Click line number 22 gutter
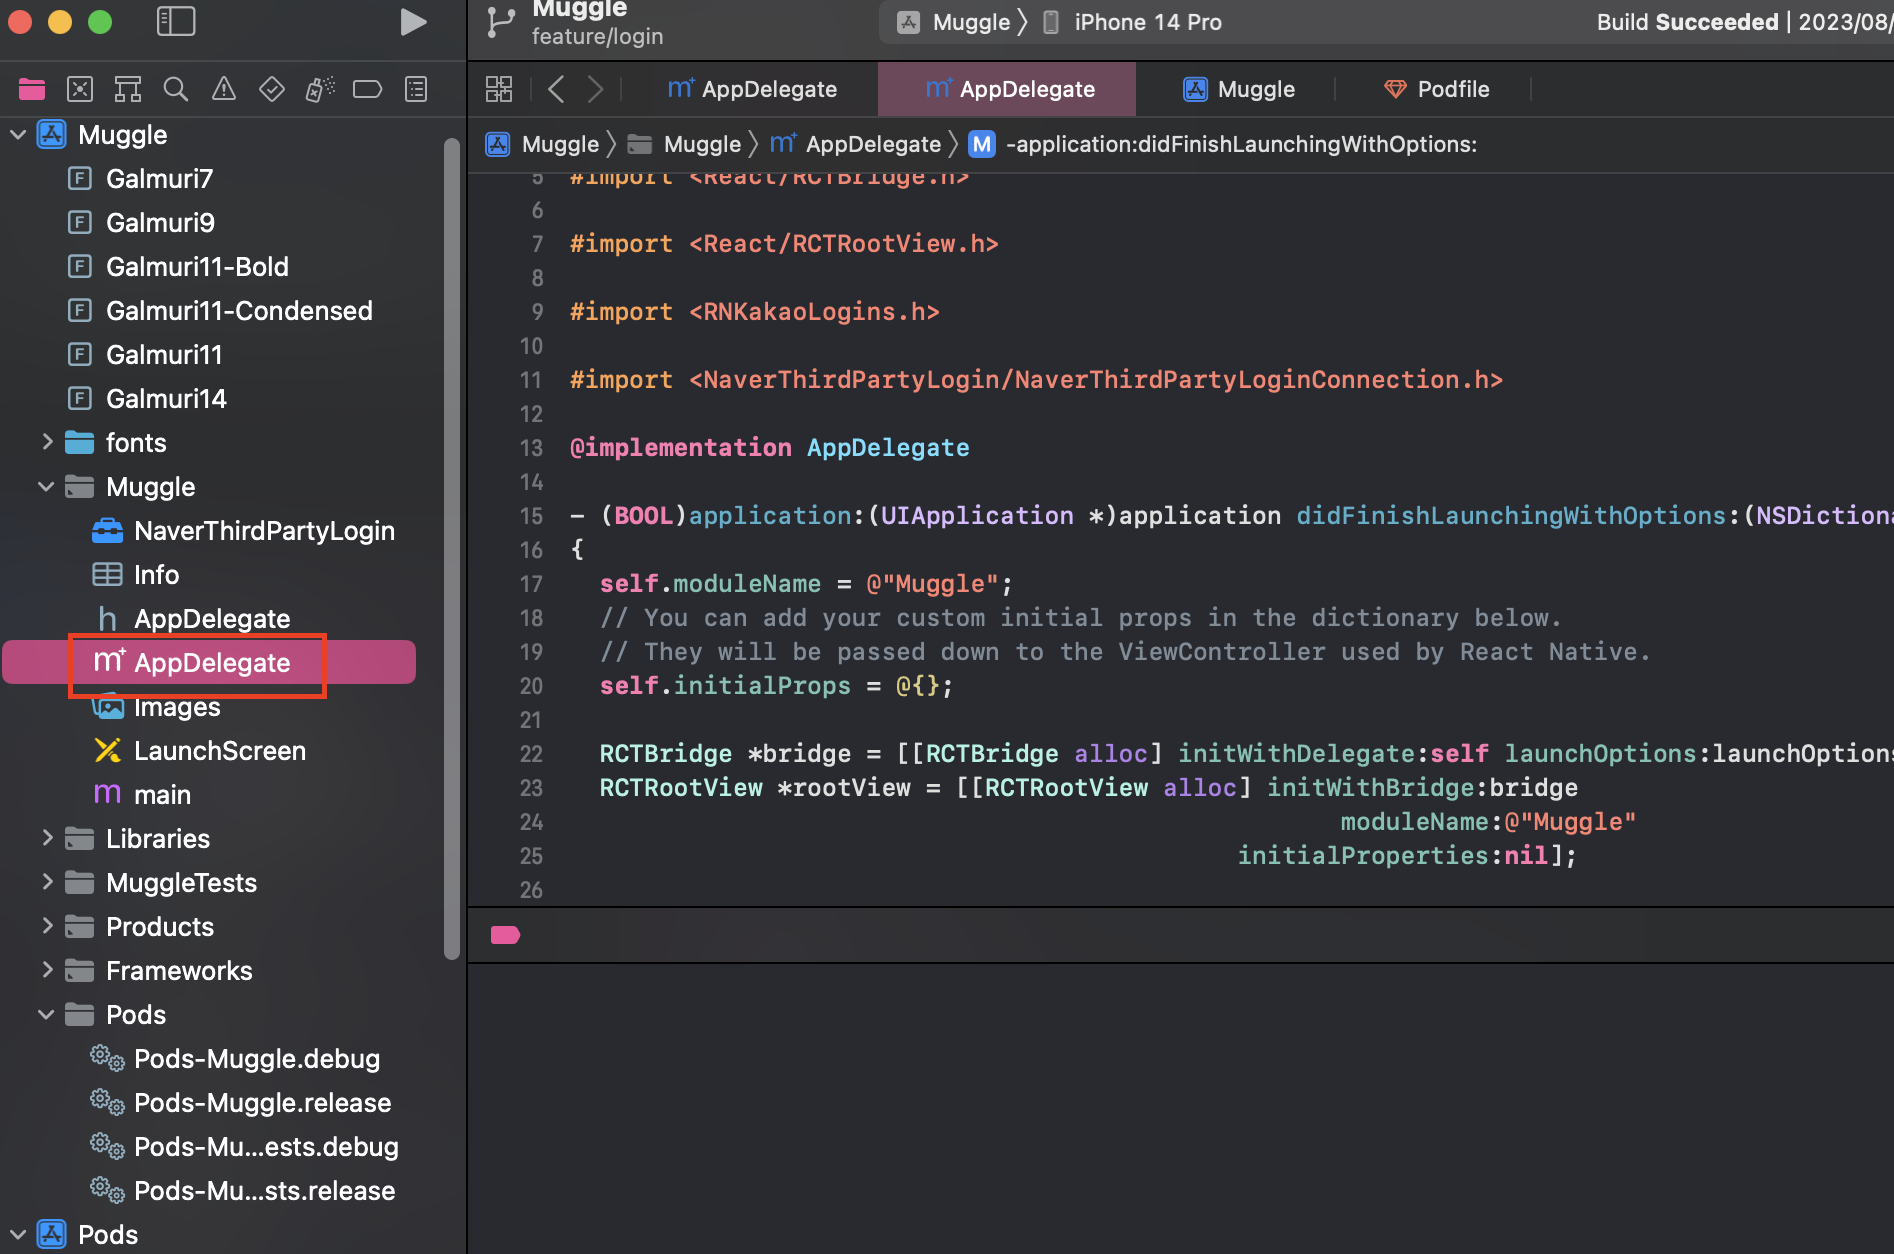 coord(531,754)
